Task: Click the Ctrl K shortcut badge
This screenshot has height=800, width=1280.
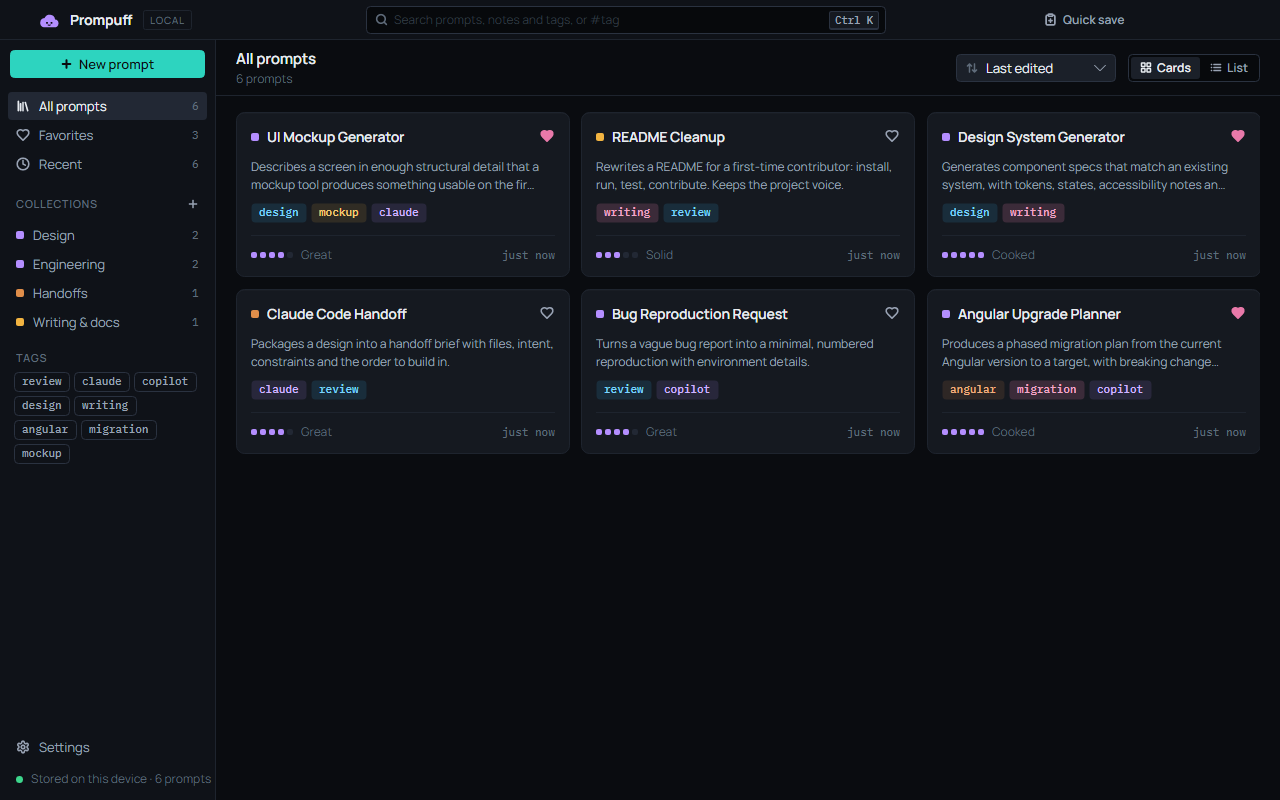Action: [x=854, y=20]
